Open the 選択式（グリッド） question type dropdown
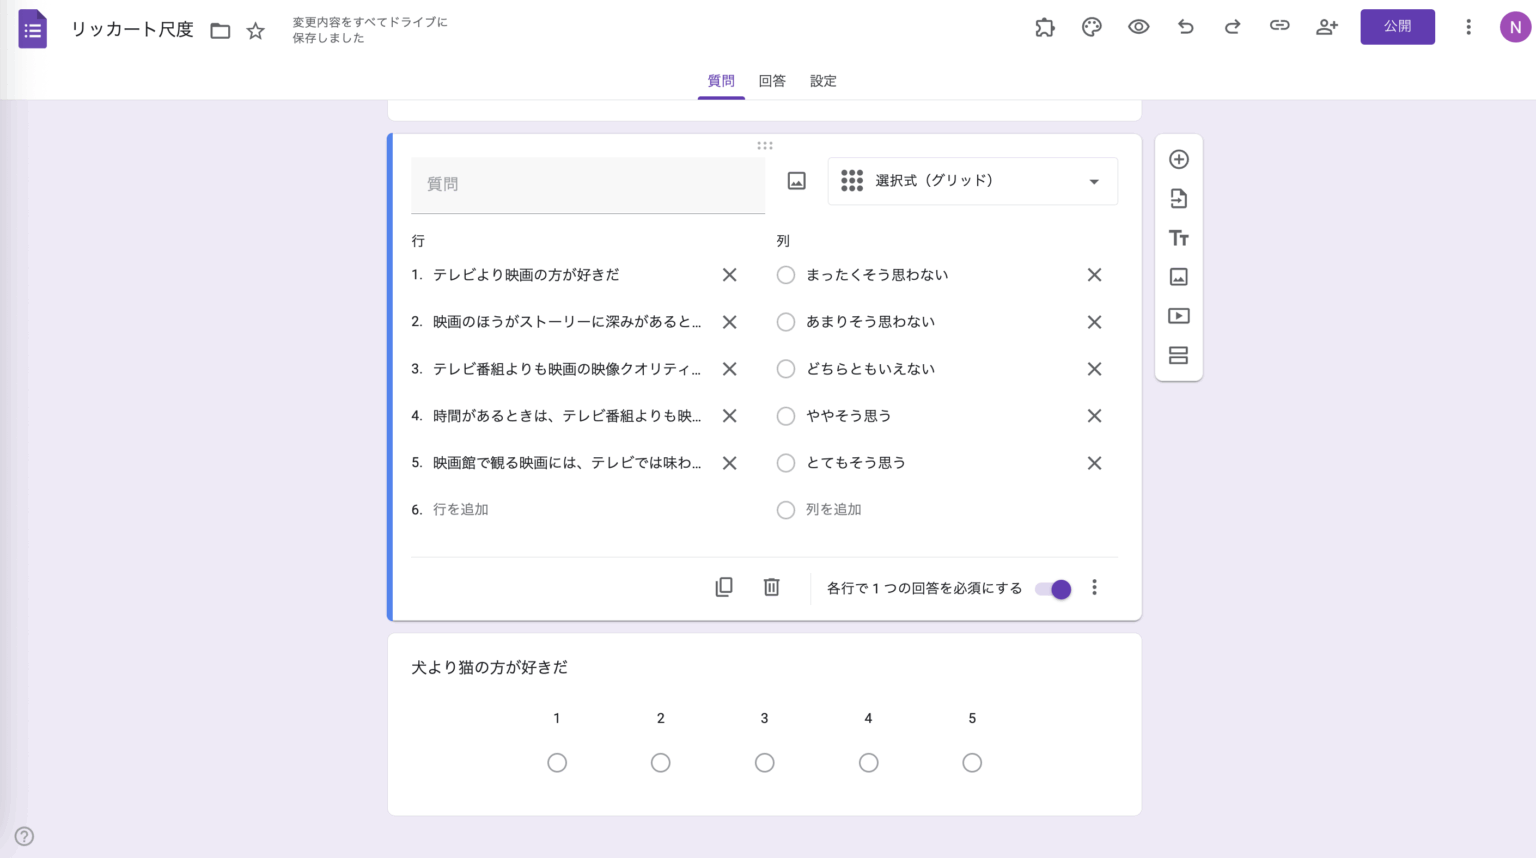This screenshot has height=858, width=1536. [971, 181]
